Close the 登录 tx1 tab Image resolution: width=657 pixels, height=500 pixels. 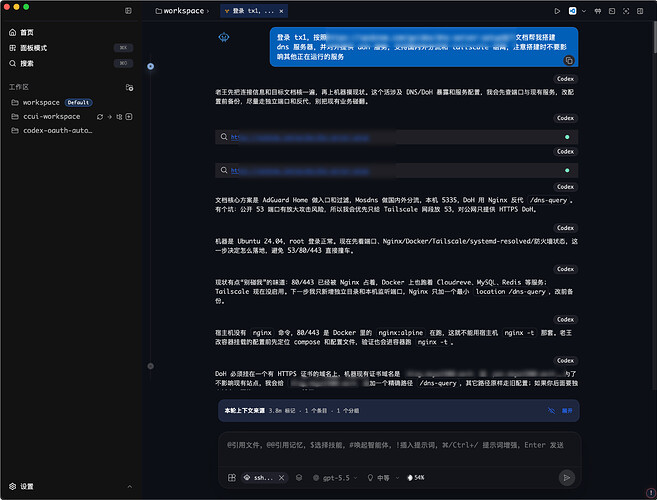coord(281,11)
